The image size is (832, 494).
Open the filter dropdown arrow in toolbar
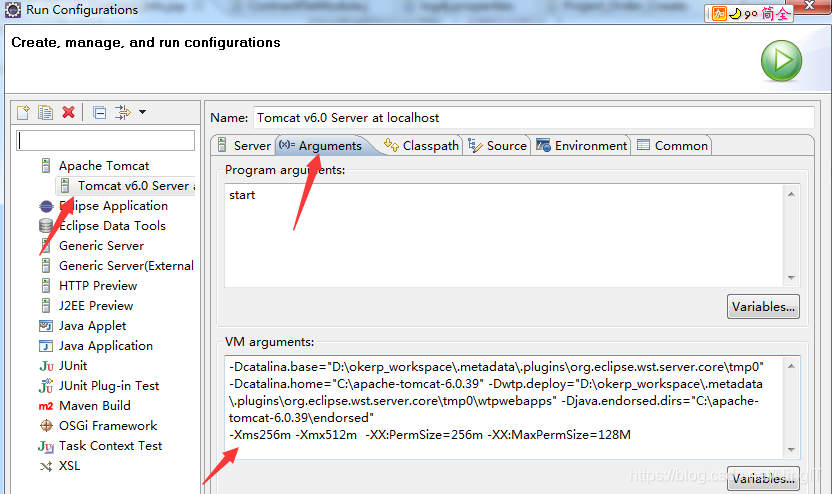(142, 112)
